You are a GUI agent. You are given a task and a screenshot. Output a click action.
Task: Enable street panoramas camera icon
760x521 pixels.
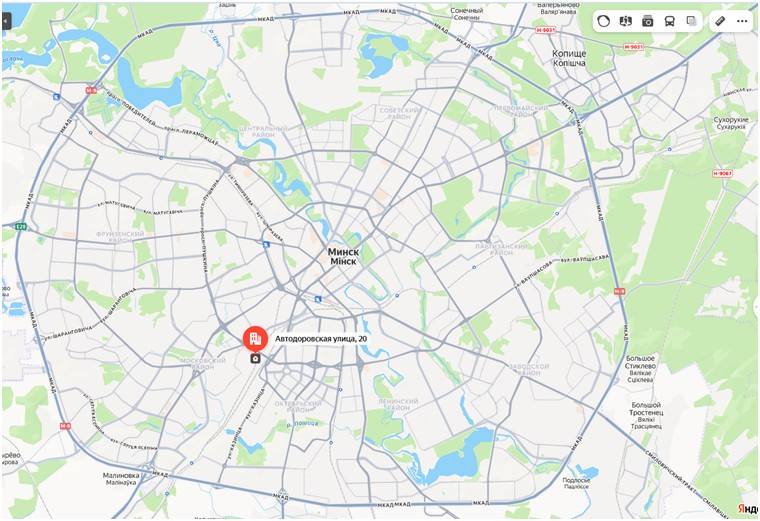(648, 21)
